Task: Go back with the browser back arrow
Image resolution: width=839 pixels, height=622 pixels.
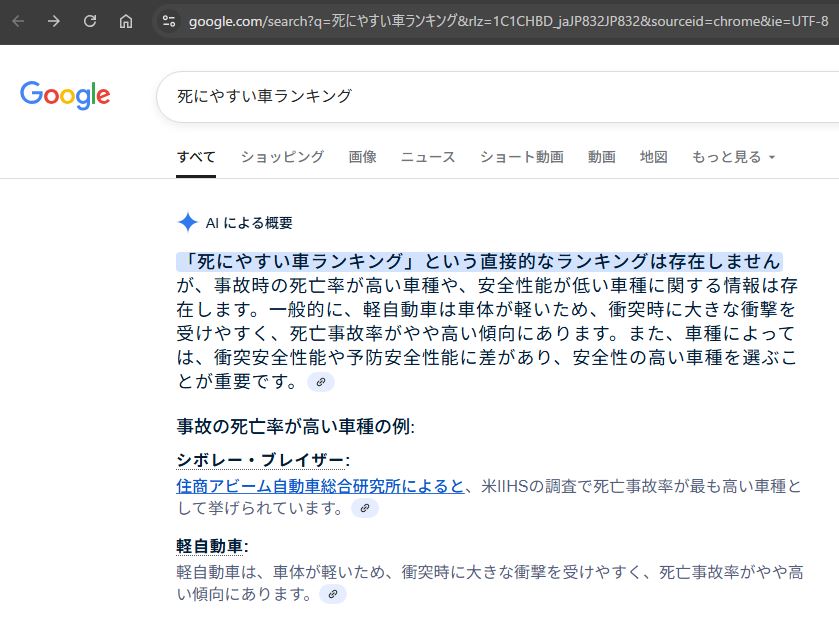Action: 18,21
